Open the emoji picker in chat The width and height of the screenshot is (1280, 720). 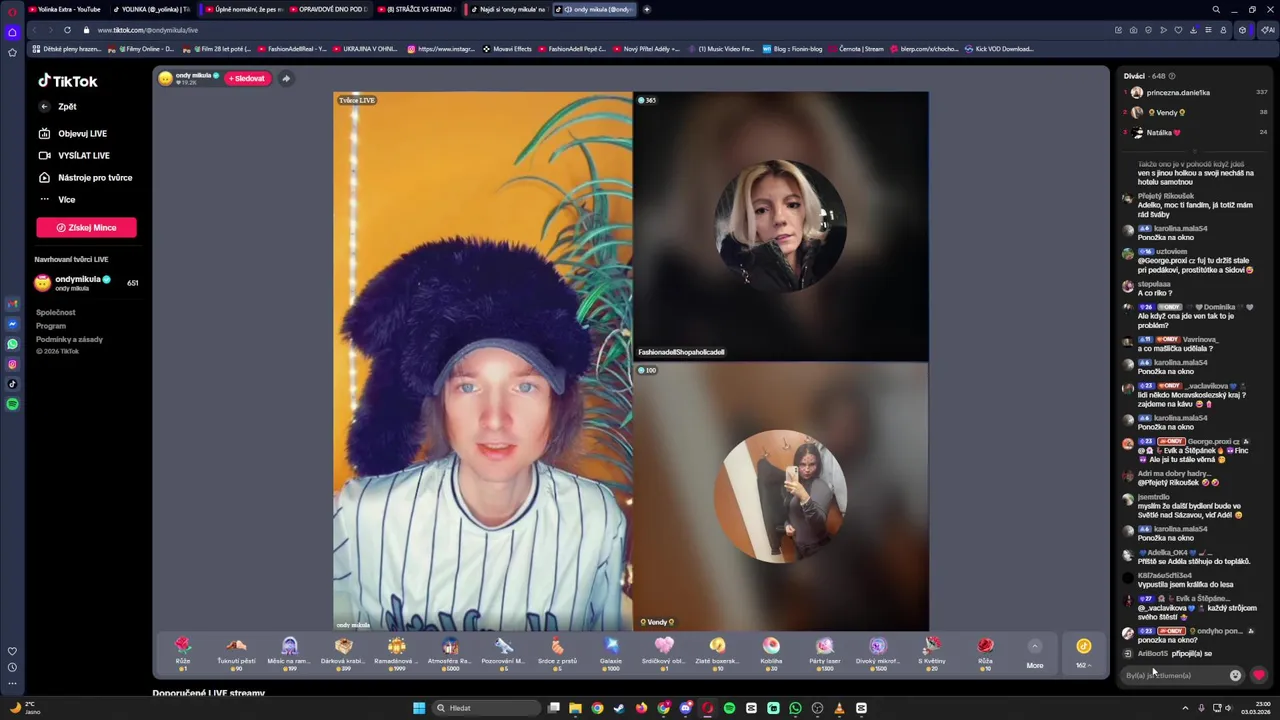pos(1235,675)
